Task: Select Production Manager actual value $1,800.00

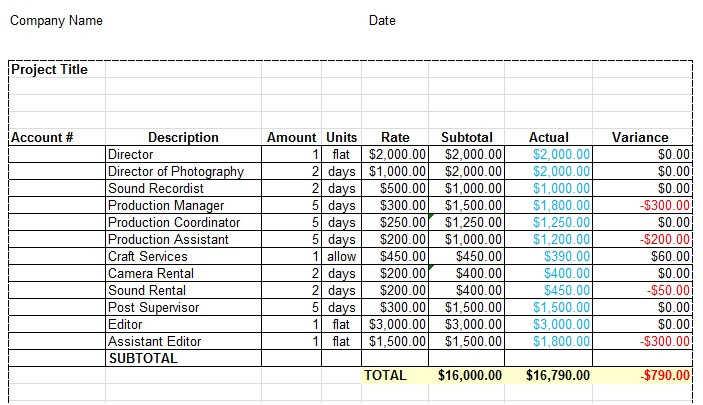Action: [548, 205]
